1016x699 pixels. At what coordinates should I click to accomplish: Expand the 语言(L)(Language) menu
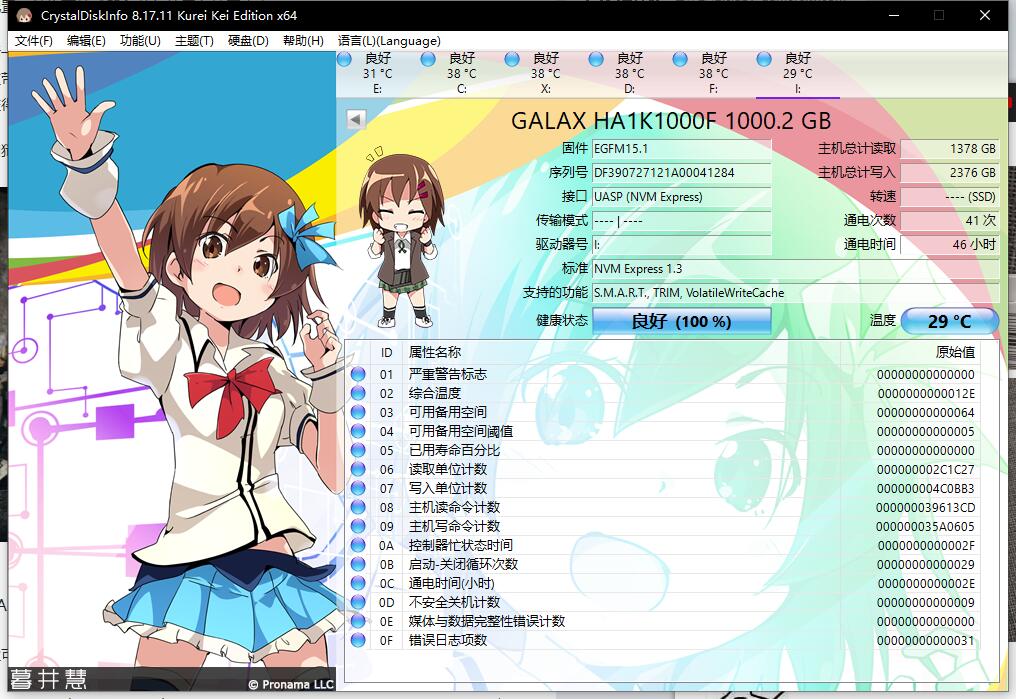pyautogui.click(x=389, y=41)
